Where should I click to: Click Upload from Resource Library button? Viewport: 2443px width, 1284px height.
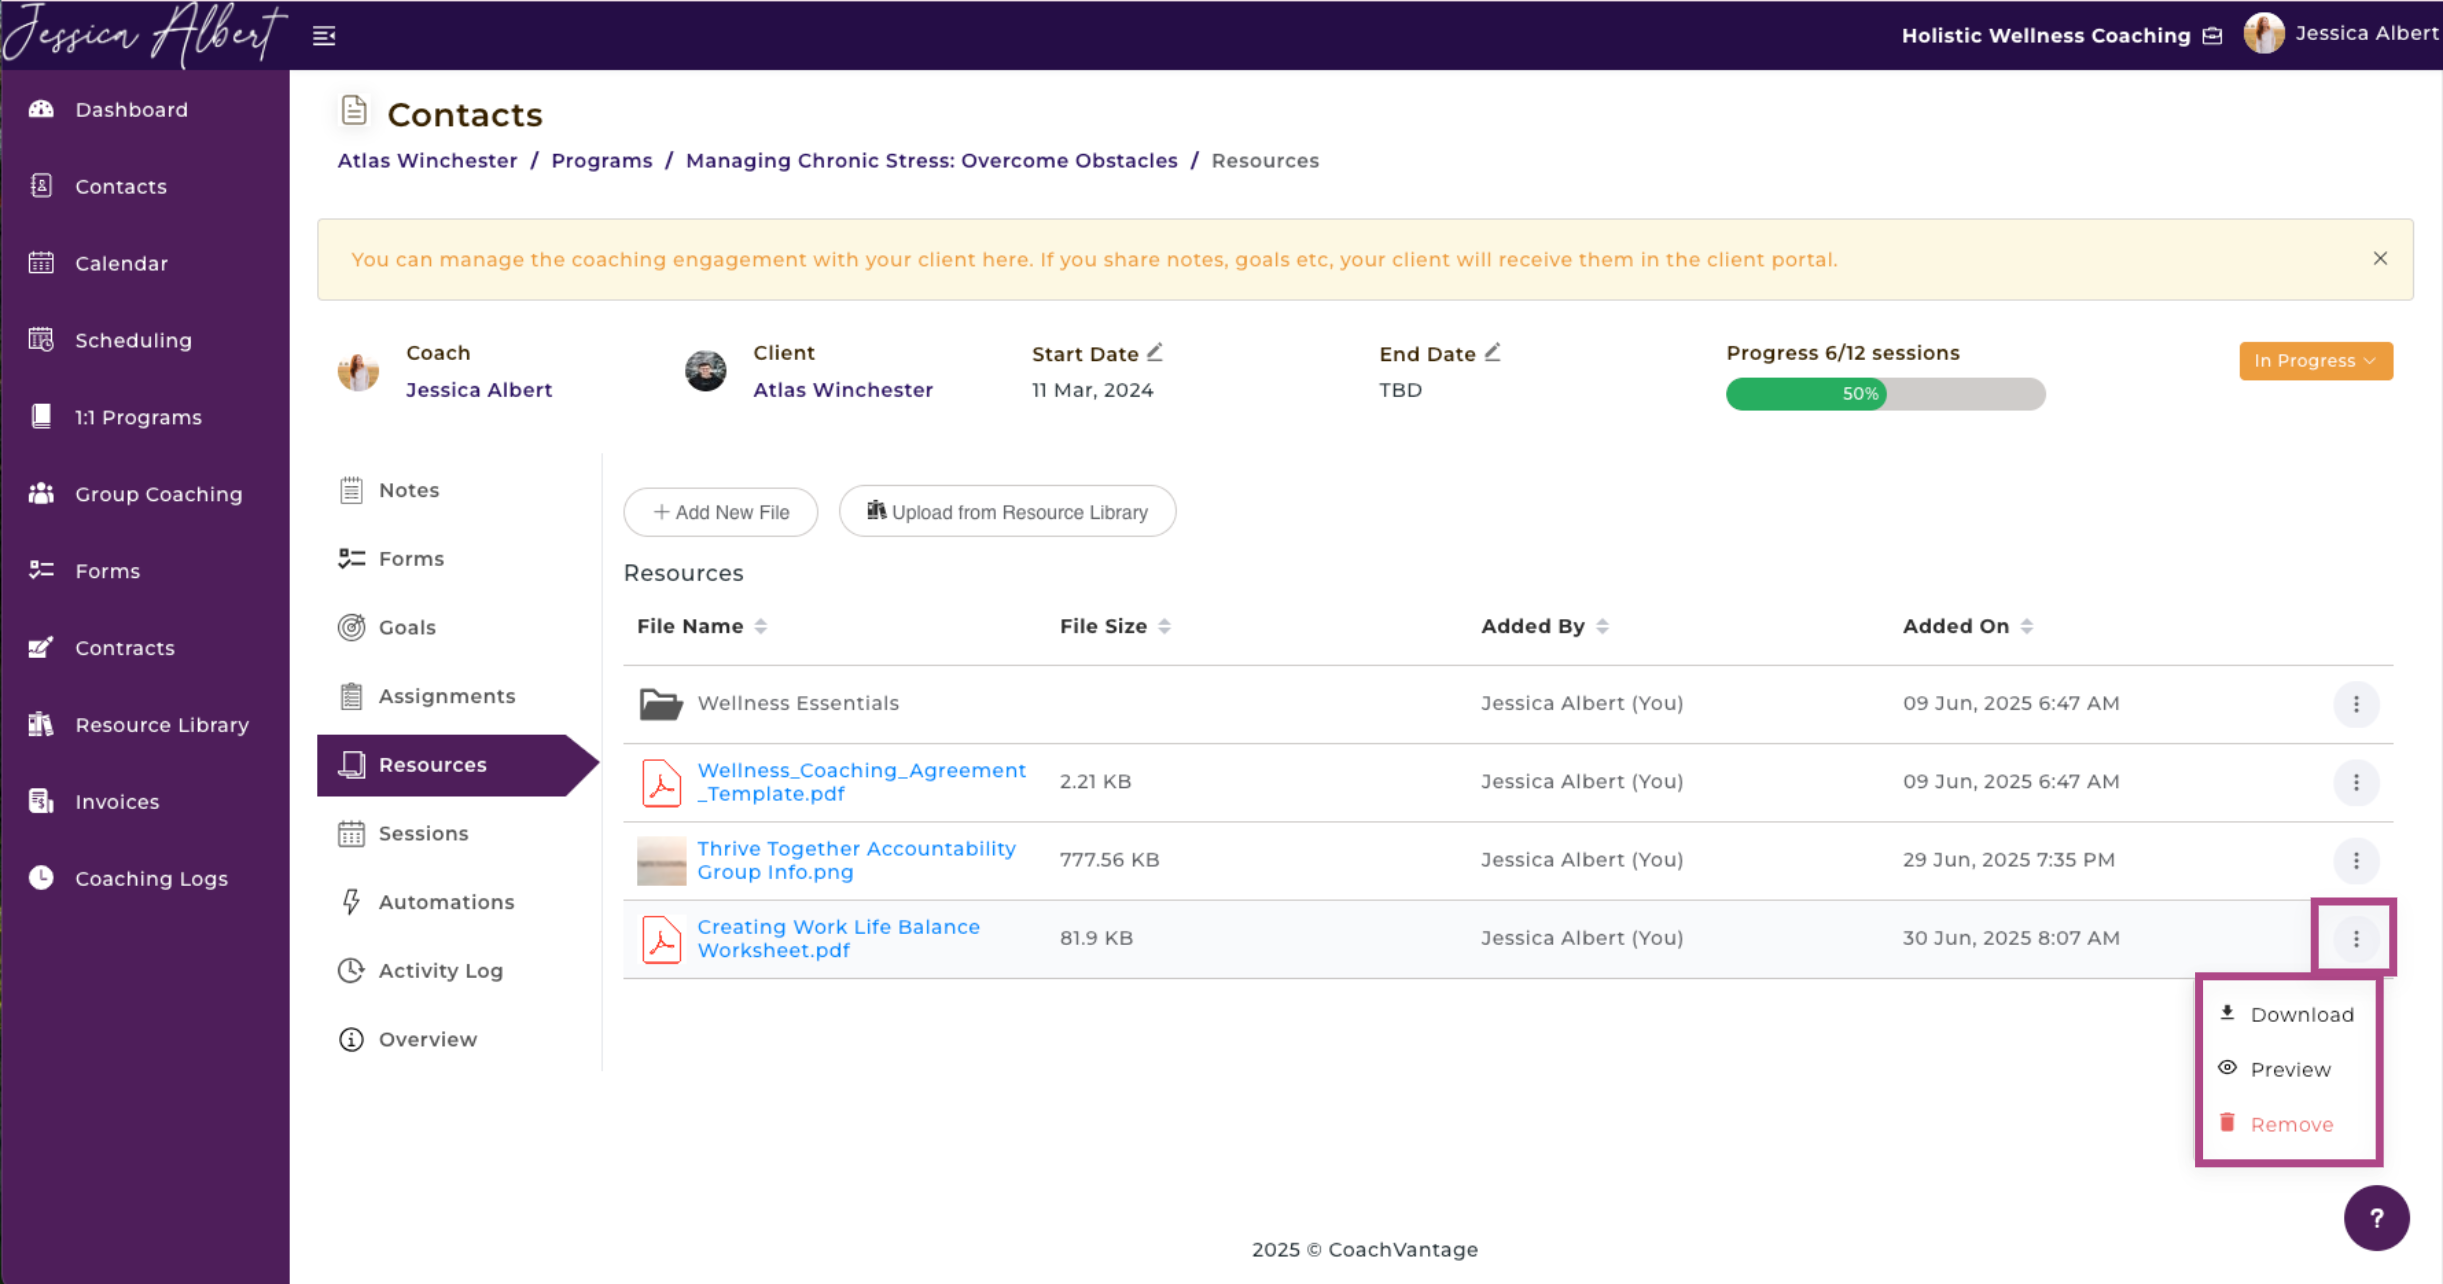tap(1007, 511)
